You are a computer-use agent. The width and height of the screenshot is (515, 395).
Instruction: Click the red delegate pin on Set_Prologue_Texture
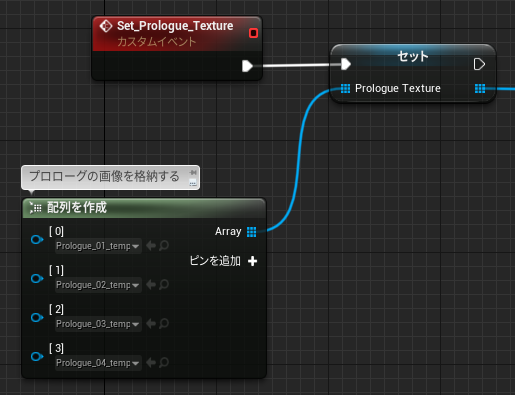(x=253, y=33)
